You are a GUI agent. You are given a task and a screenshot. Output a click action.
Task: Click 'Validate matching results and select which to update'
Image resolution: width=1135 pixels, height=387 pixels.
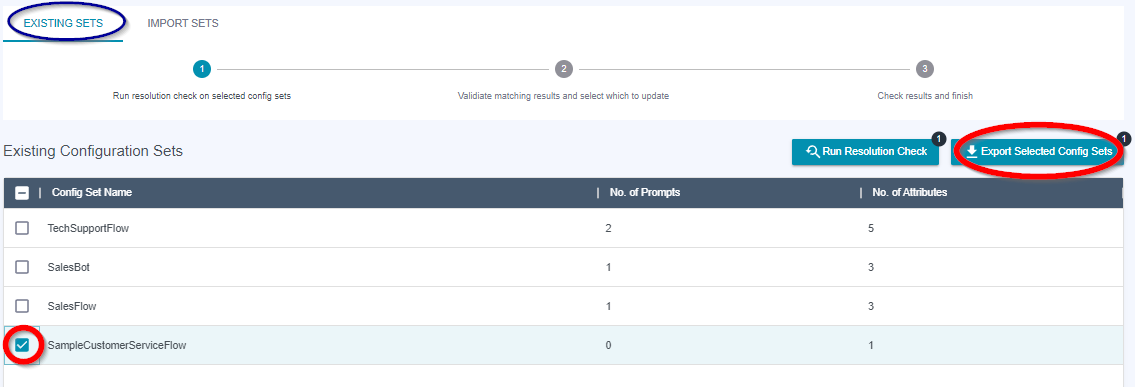(563, 95)
